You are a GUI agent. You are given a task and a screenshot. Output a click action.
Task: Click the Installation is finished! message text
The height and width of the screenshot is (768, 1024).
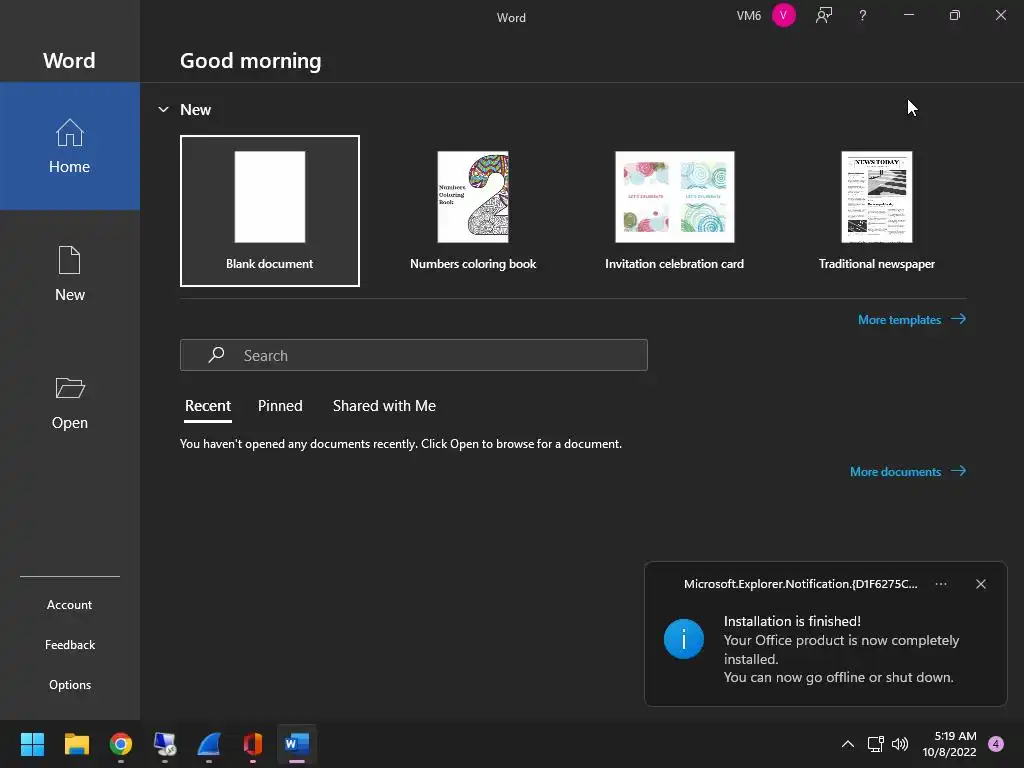pyautogui.click(x=792, y=621)
